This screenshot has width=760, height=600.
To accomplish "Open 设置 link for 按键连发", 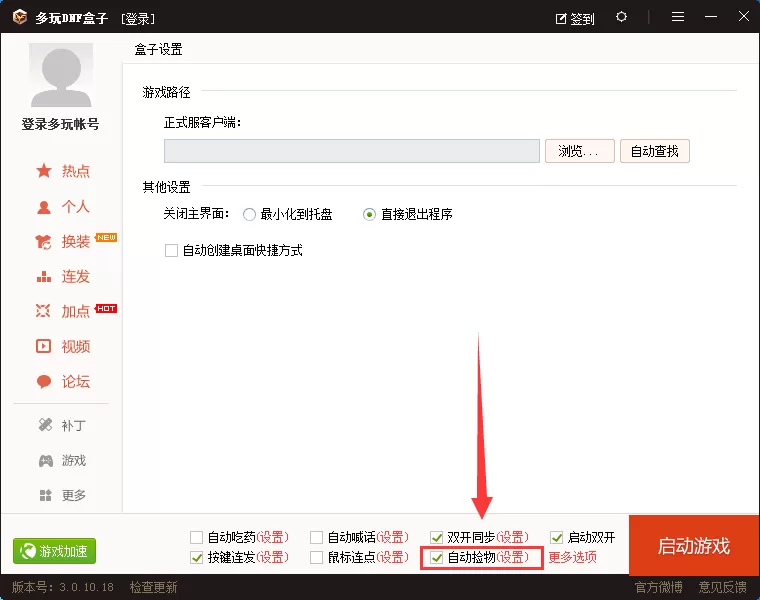I will click(x=272, y=558).
